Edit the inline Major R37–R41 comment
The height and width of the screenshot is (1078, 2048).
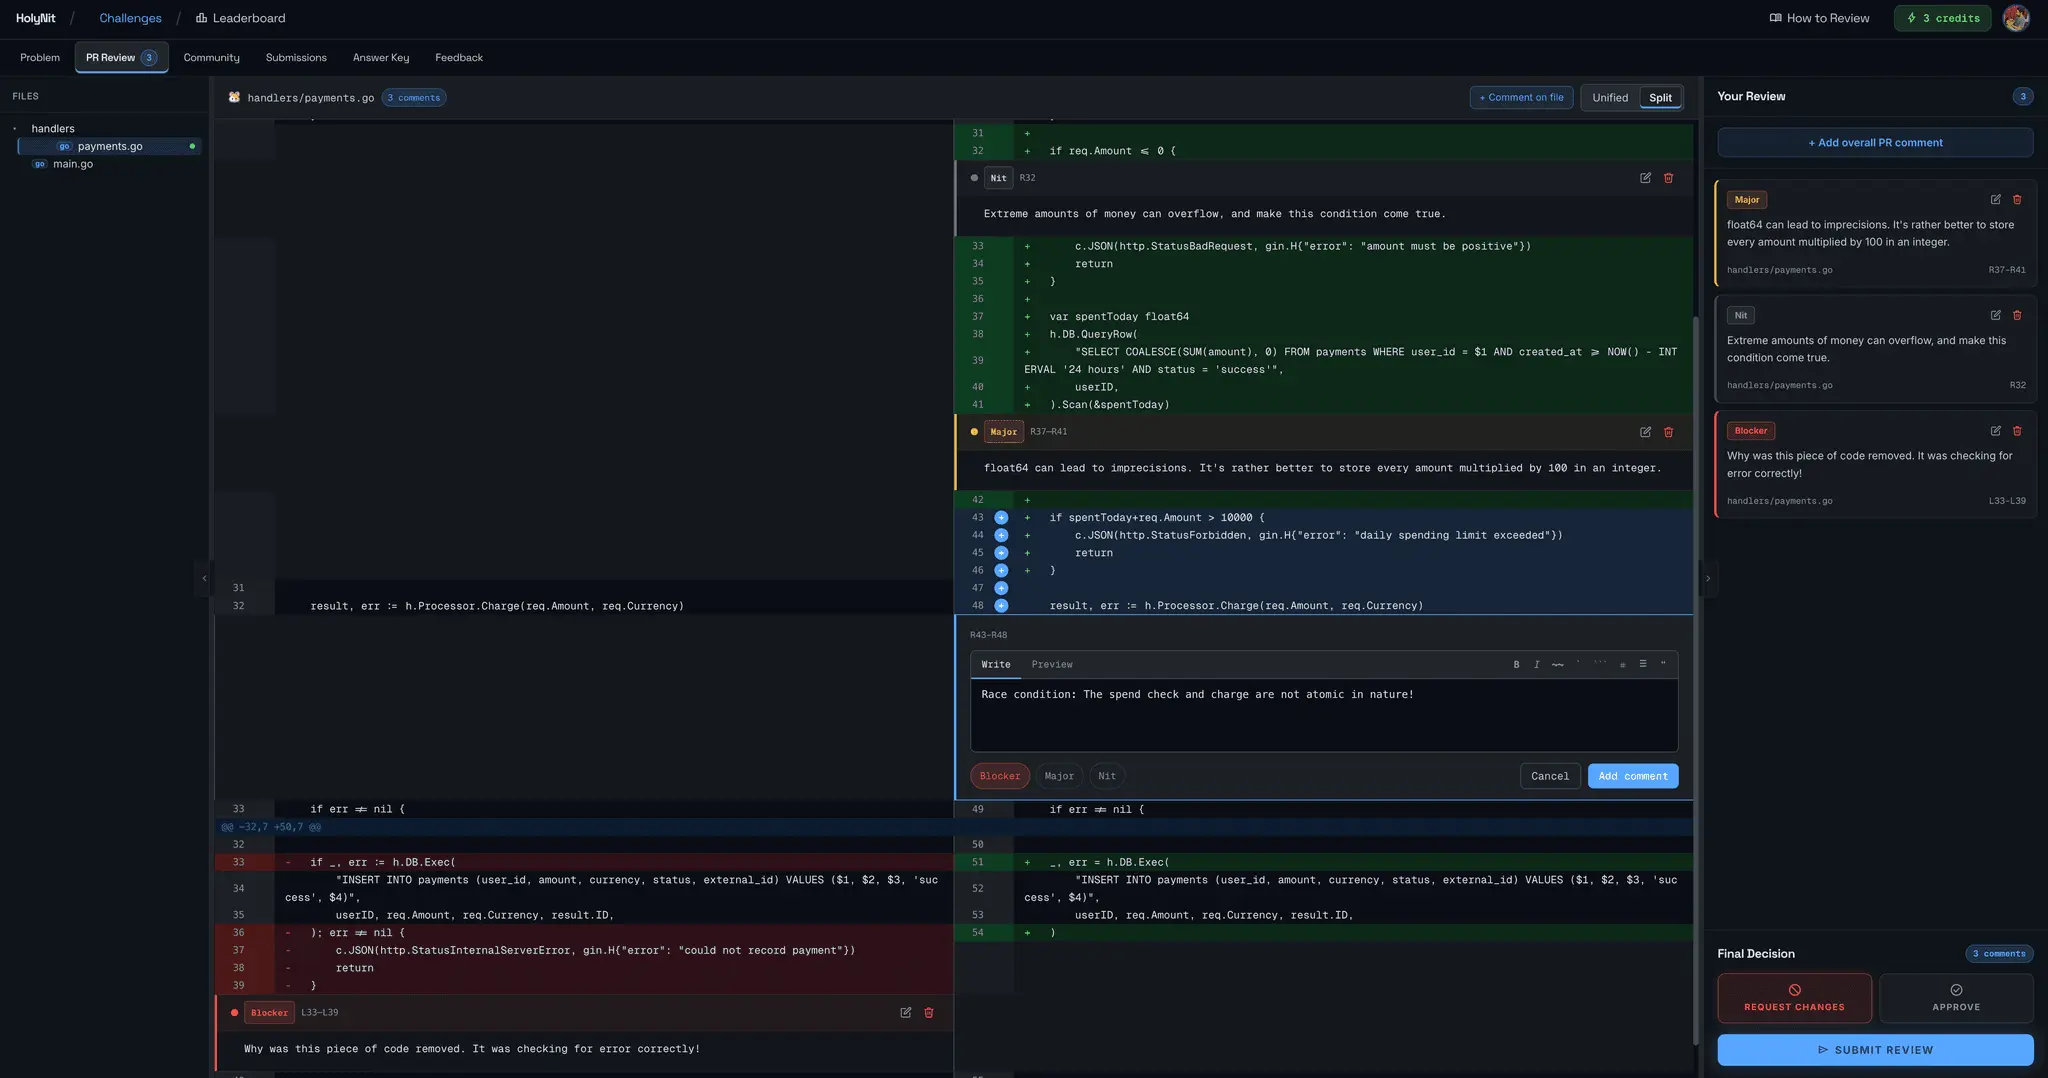[1645, 432]
